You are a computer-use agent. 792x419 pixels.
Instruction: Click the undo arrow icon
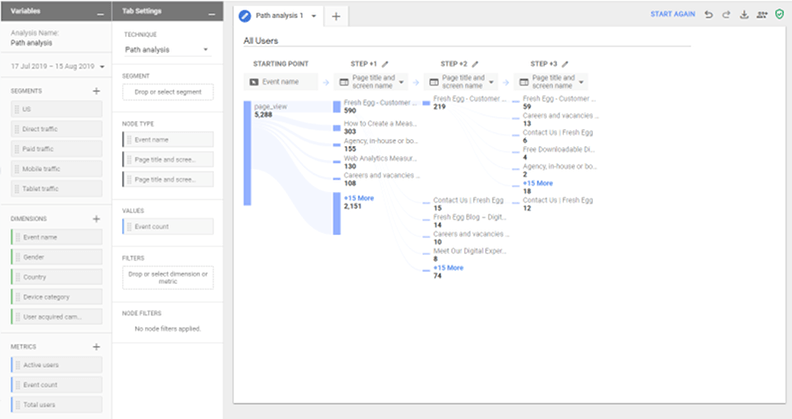click(709, 15)
